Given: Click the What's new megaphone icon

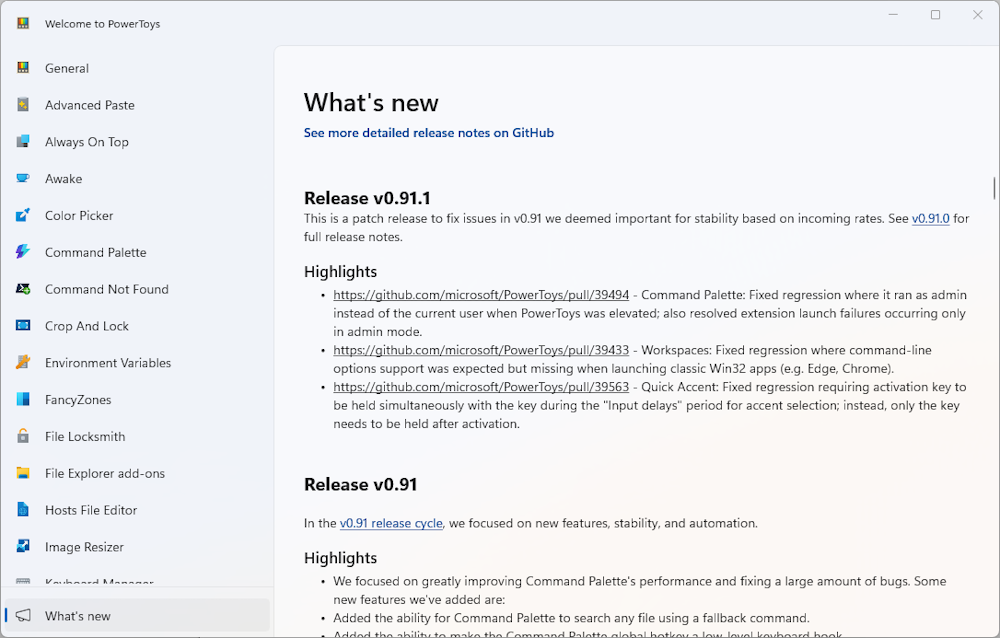Looking at the screenshot, I should 23,616.
